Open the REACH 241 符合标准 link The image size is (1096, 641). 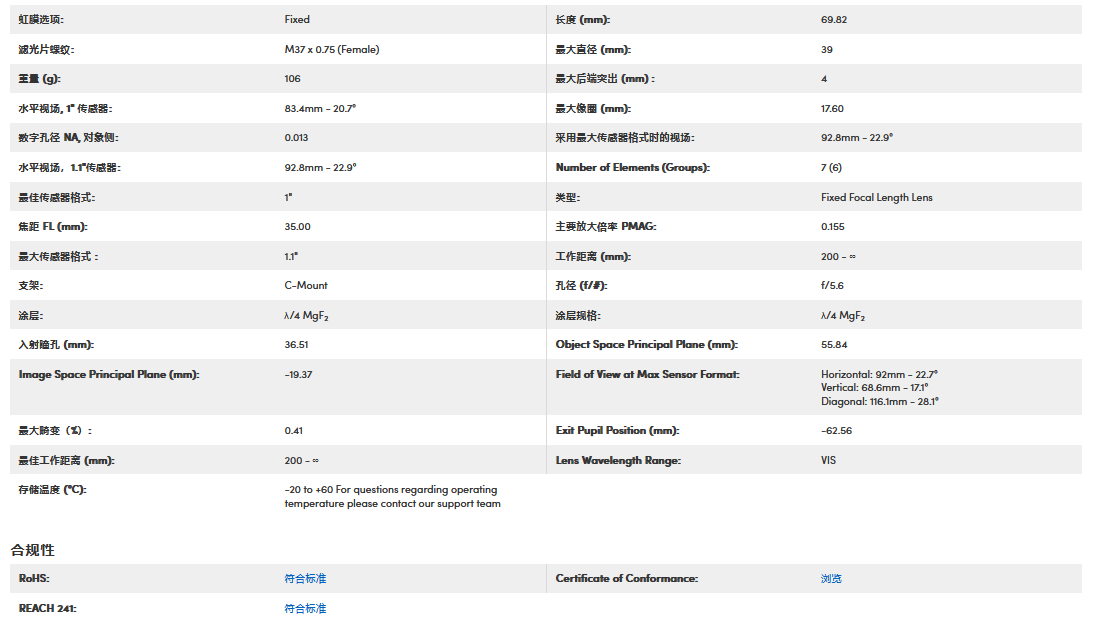(x=305, y=609)
